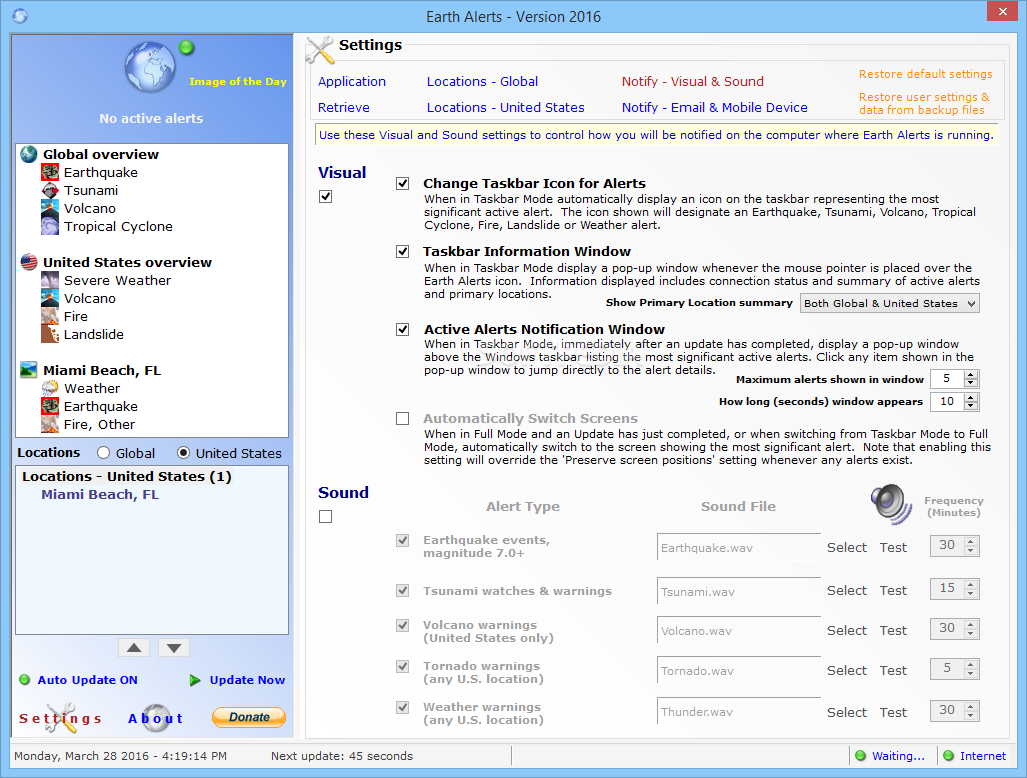Screen dimensions: 1027x778
Task: Click the About globe icon
Action: (x=156, y=718)
